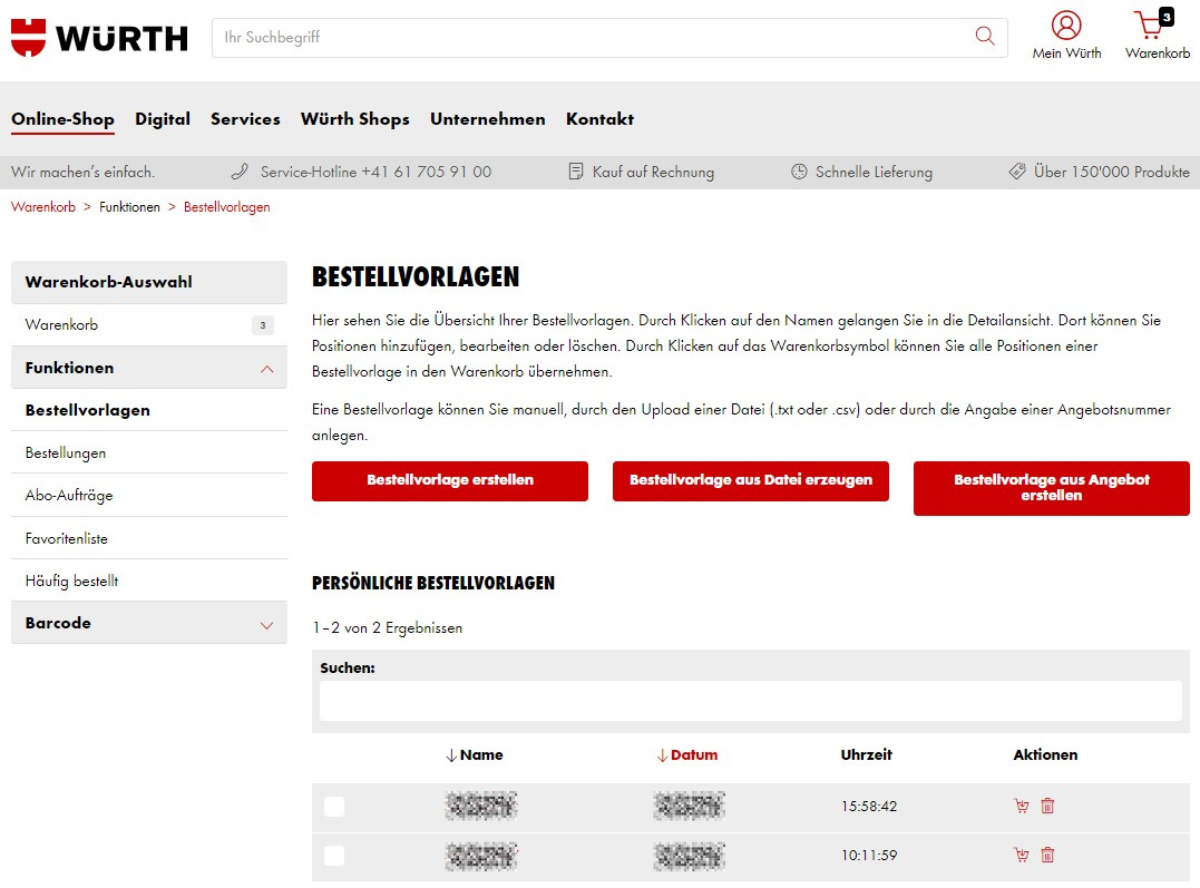
Task: Open the Unternehmen menu
Action: [x=488, y=119]
